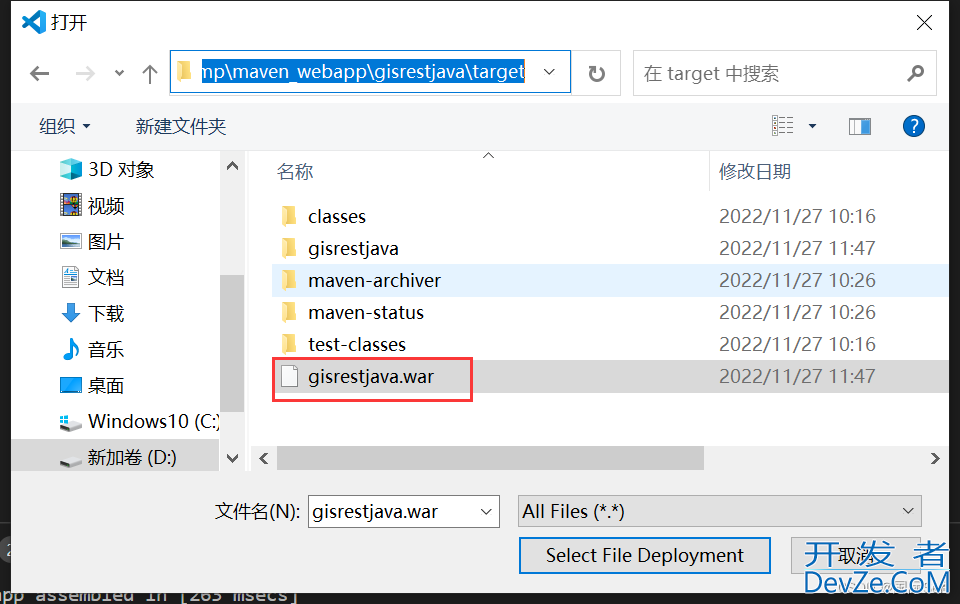The width and height of the screenshot is (960, 604).
Task: Select 桌面 in navigation pane
Action: point(105,386)
